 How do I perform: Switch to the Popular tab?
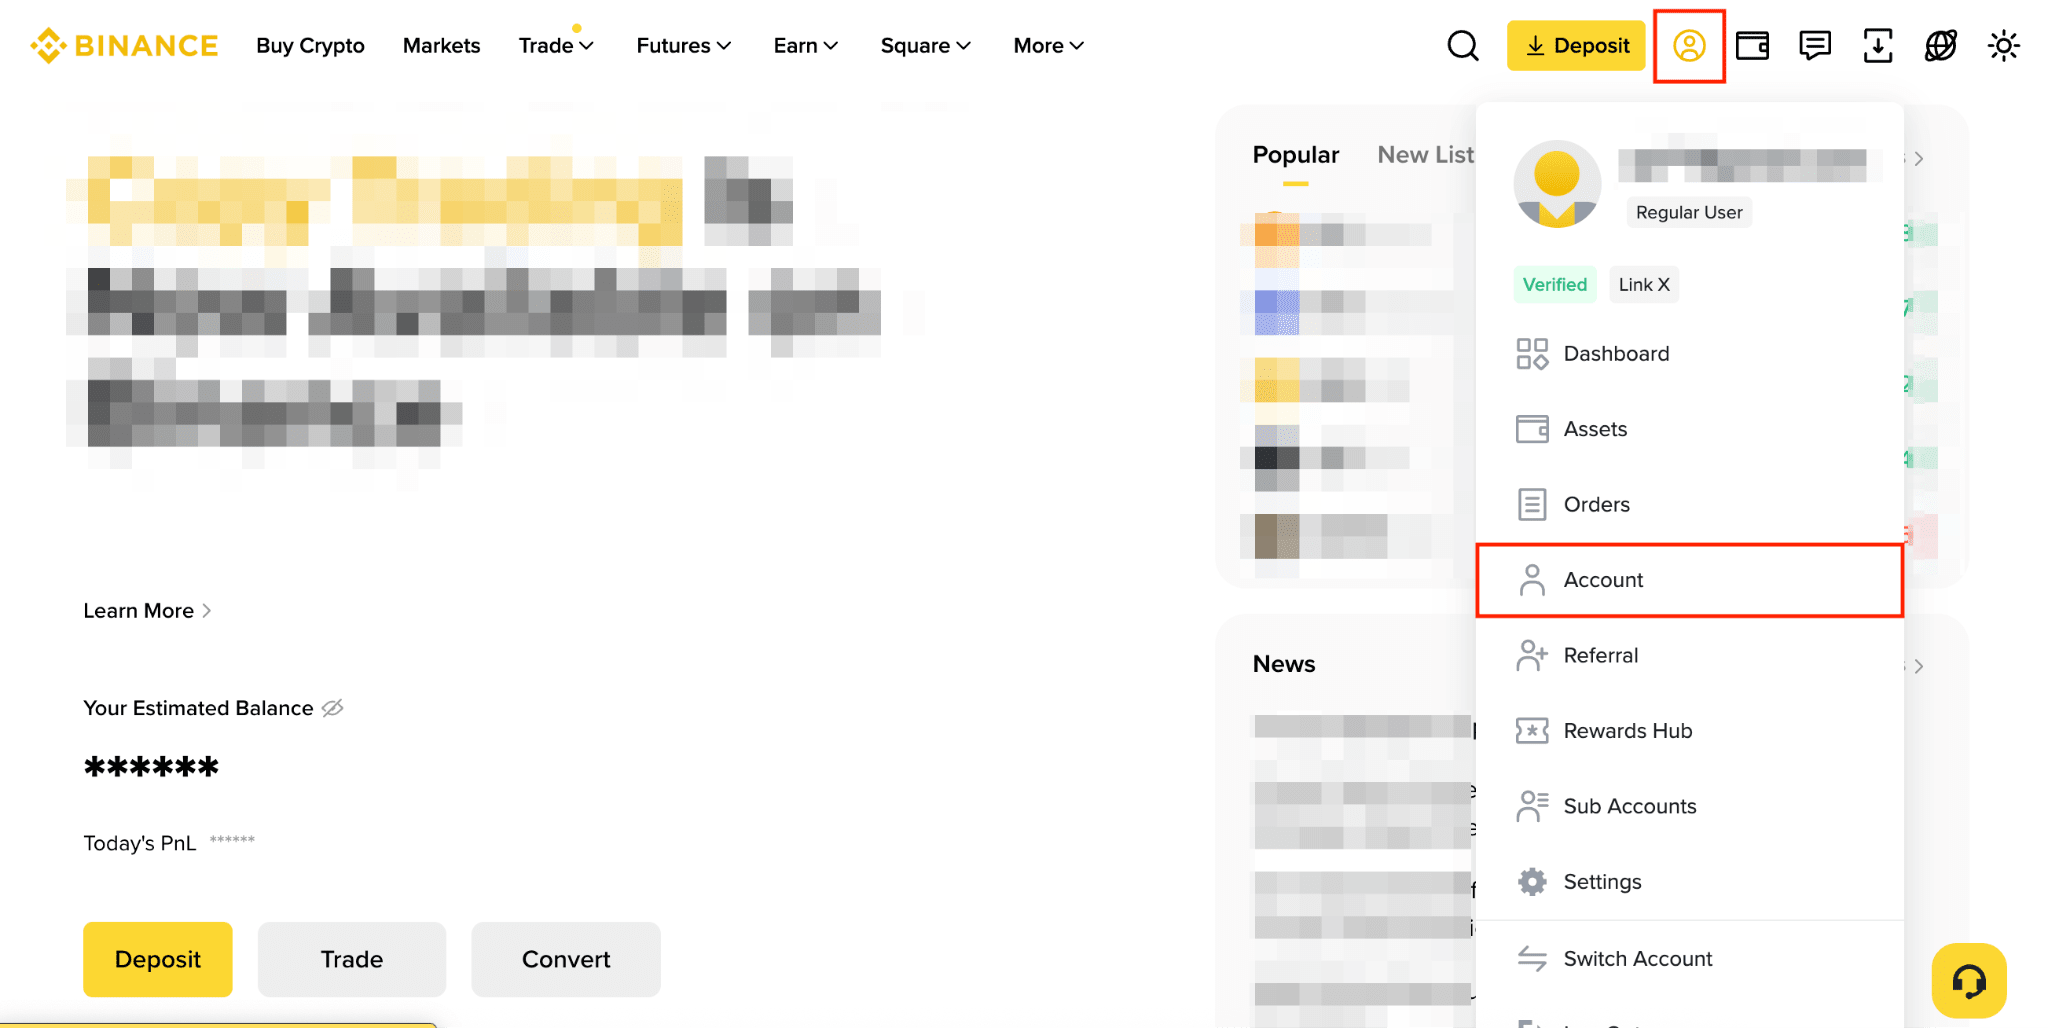(x=1295, y=155)
